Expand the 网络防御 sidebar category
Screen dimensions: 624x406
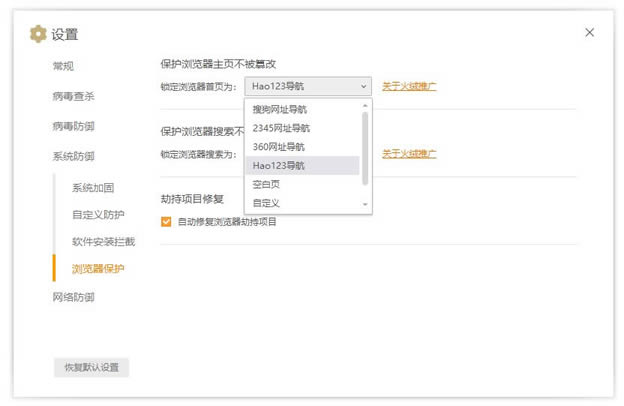point(73,297)
